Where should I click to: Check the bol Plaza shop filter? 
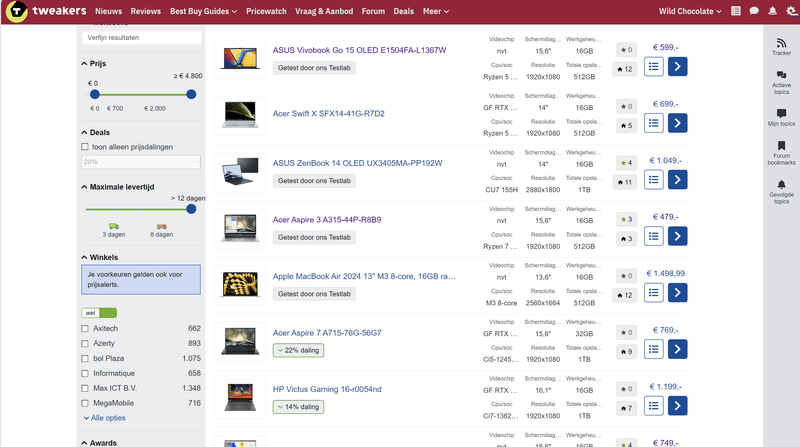85,358
